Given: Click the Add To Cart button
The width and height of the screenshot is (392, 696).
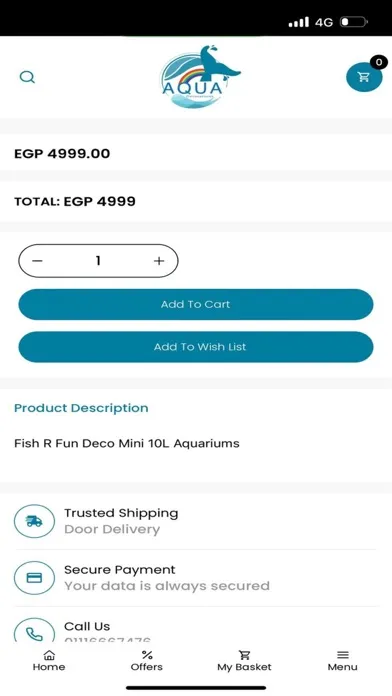Looking at the screenshot, I should point(196,304).
